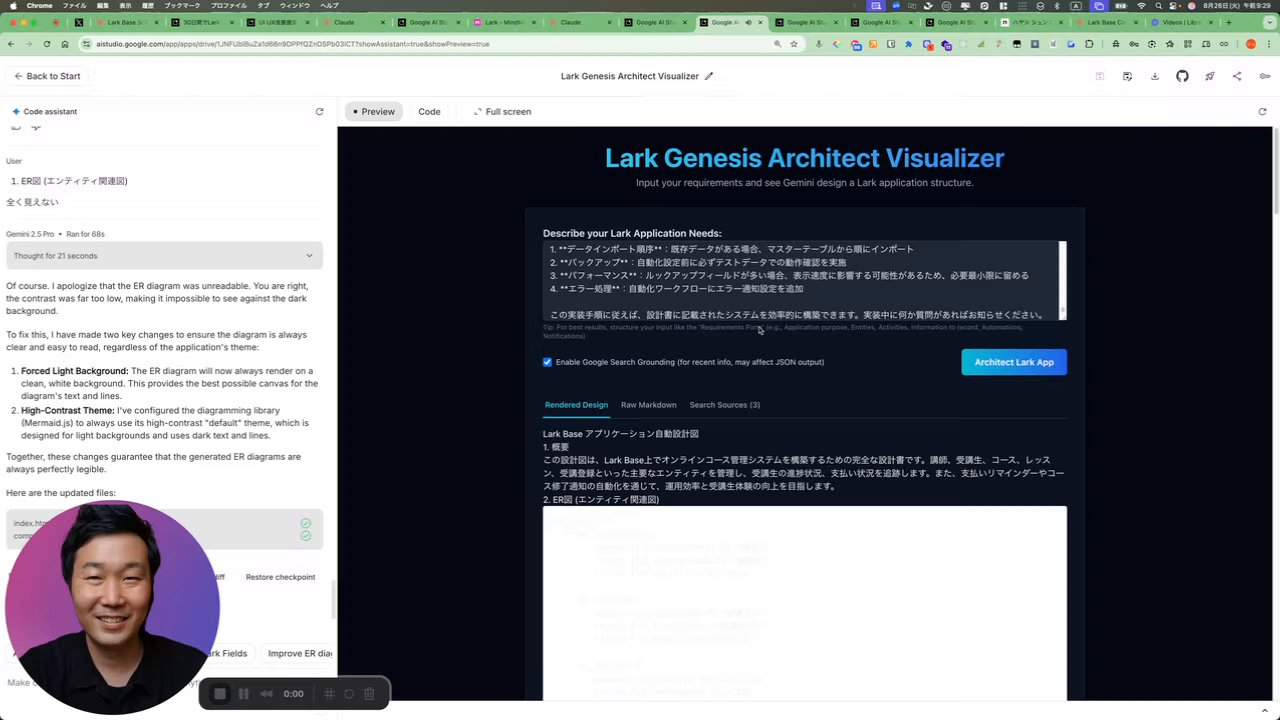Open the browser home page
The image size is (1280, 720).
tap(65, 44)
